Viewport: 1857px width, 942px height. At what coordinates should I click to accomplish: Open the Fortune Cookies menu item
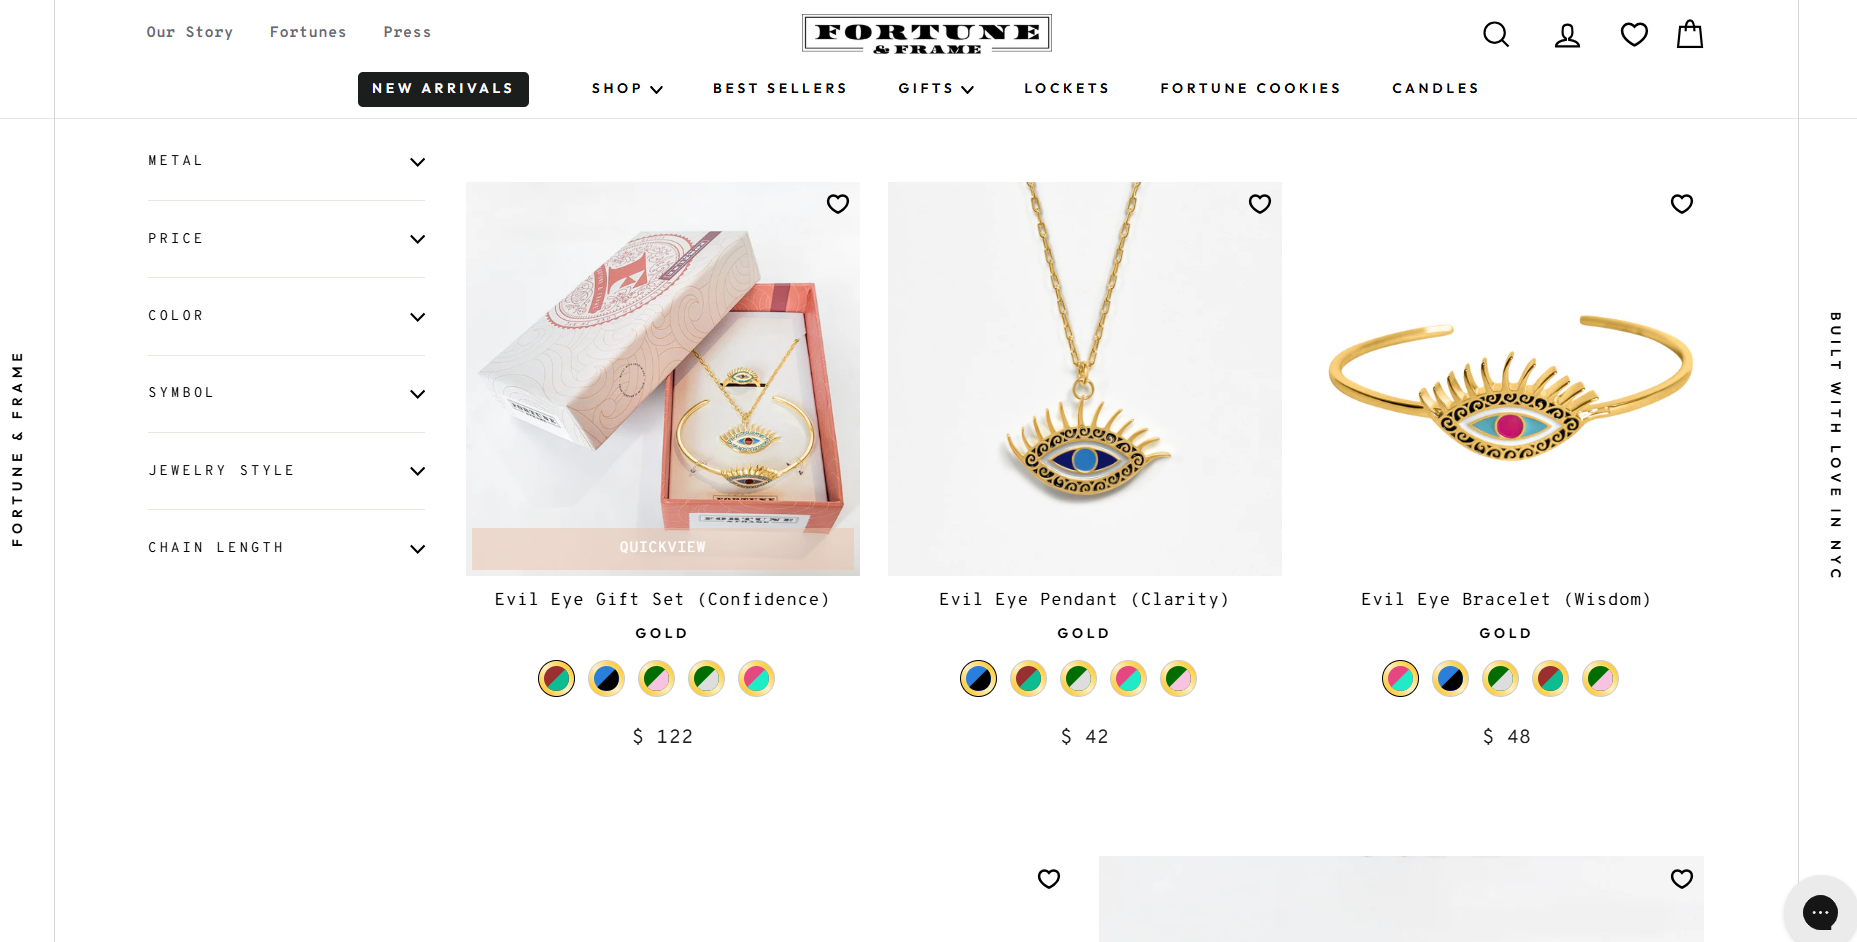coord(1250,89)
